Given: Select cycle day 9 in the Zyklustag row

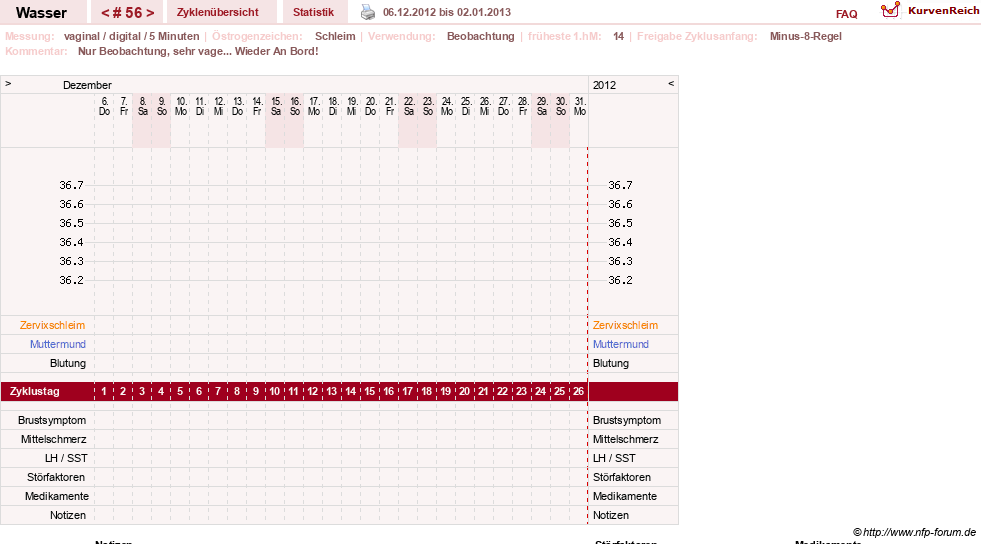Looking at the screenshot, I should [255, 391].
